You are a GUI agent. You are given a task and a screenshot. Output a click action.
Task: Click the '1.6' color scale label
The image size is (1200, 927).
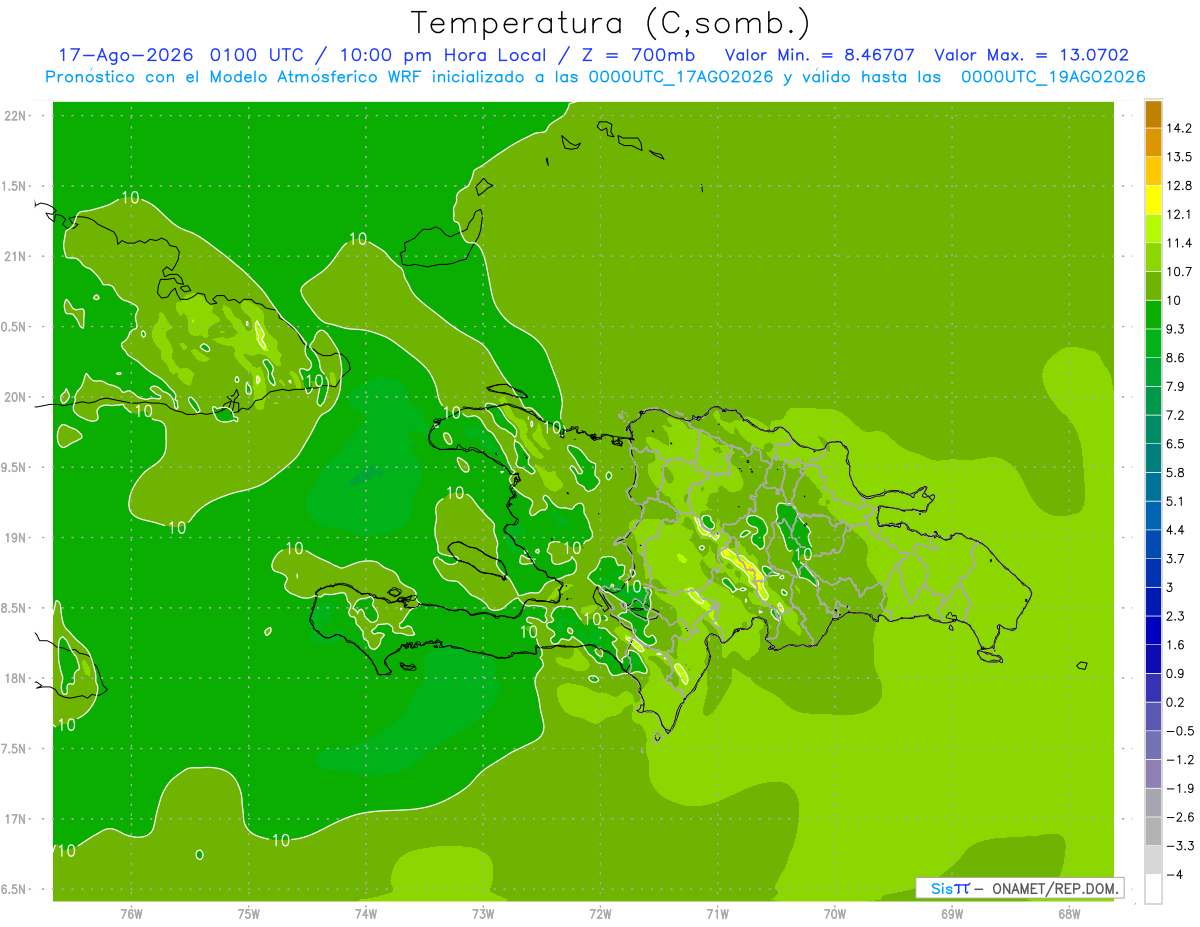click(x=1175, y=645)
